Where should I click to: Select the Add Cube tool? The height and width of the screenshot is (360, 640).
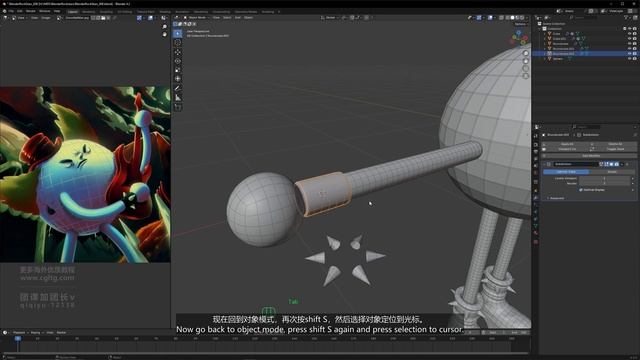(178, 107)
